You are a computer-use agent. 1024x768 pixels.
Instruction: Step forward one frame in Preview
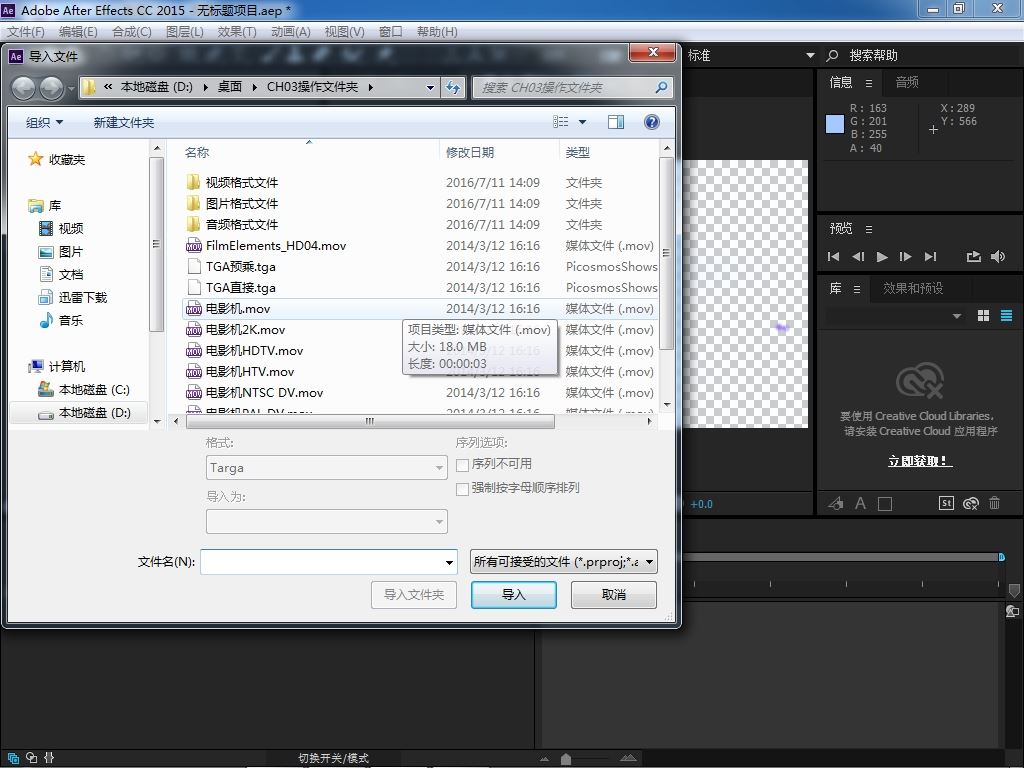pos(905,257)
